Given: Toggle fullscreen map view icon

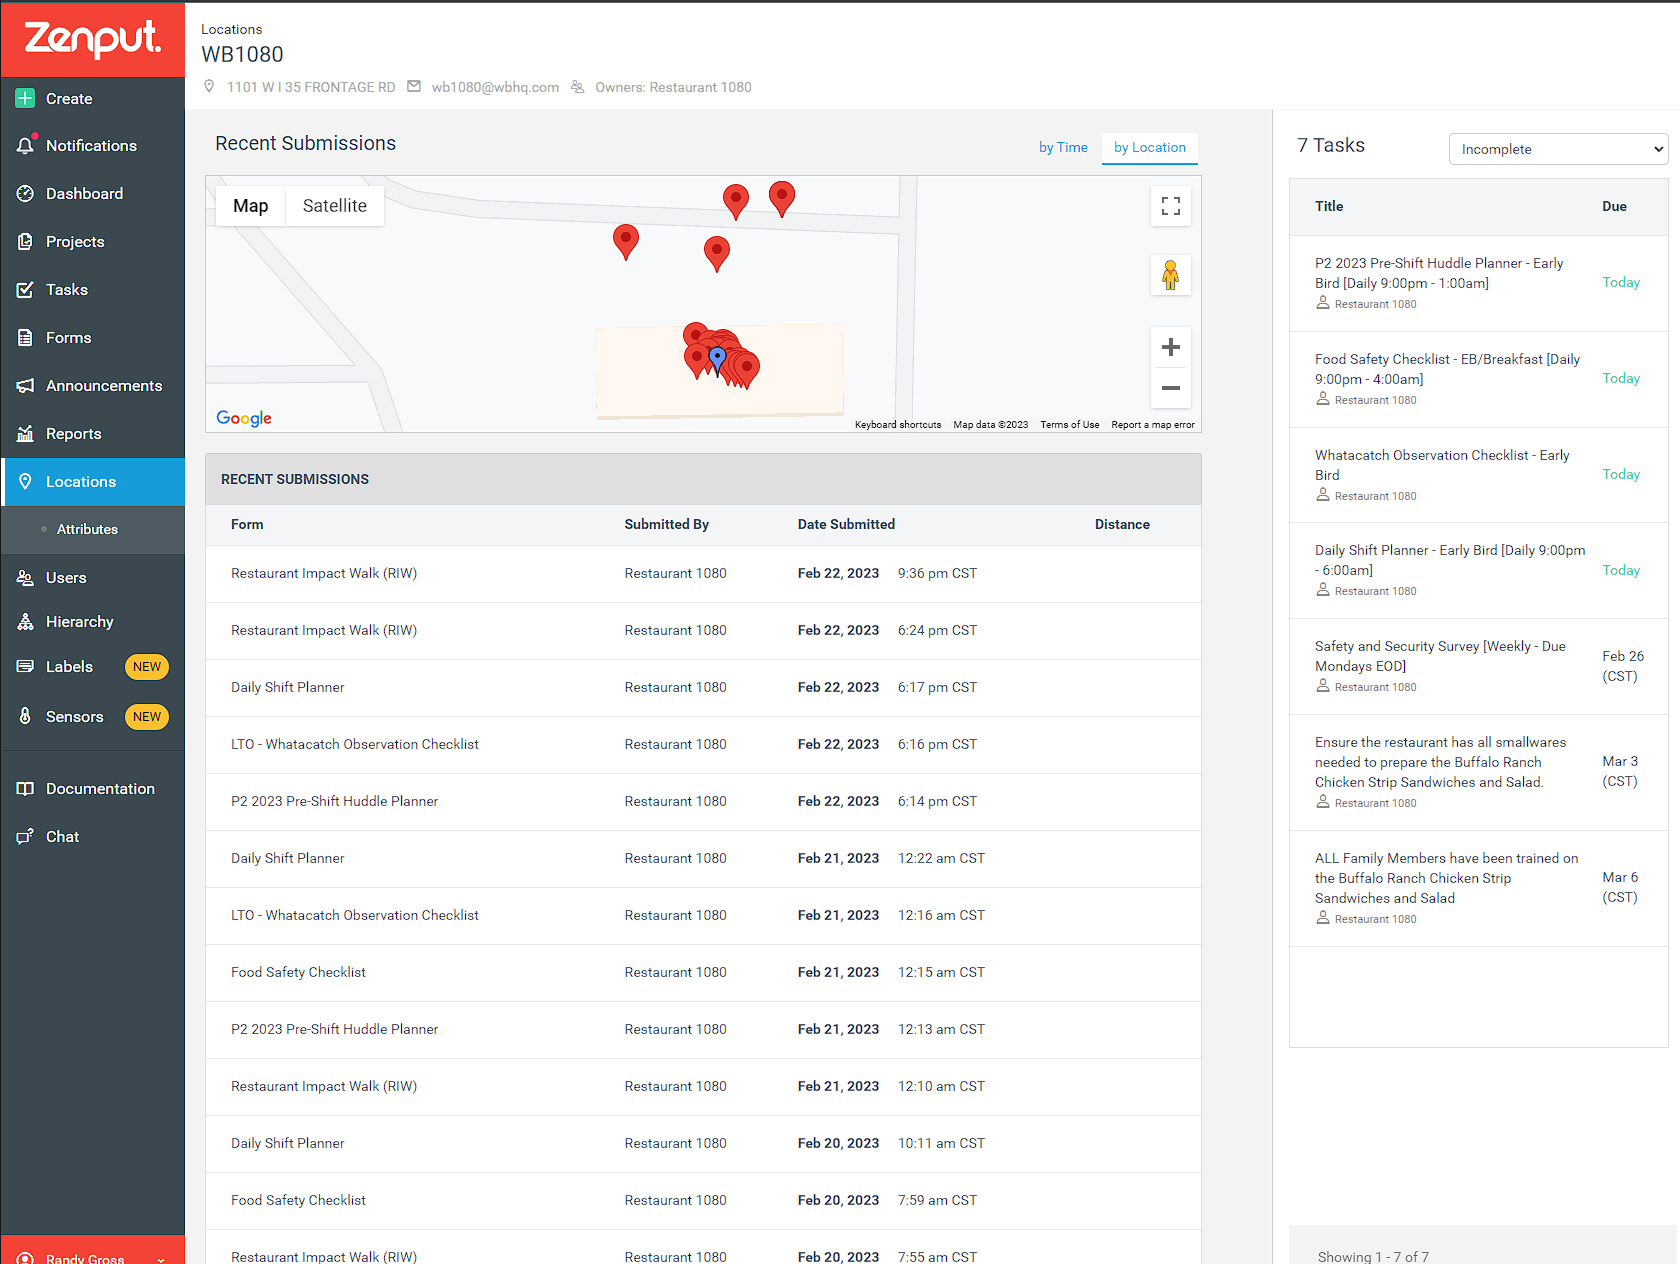Looking at the screenshot, I should pyautogui.click(x=1171, y=206).
